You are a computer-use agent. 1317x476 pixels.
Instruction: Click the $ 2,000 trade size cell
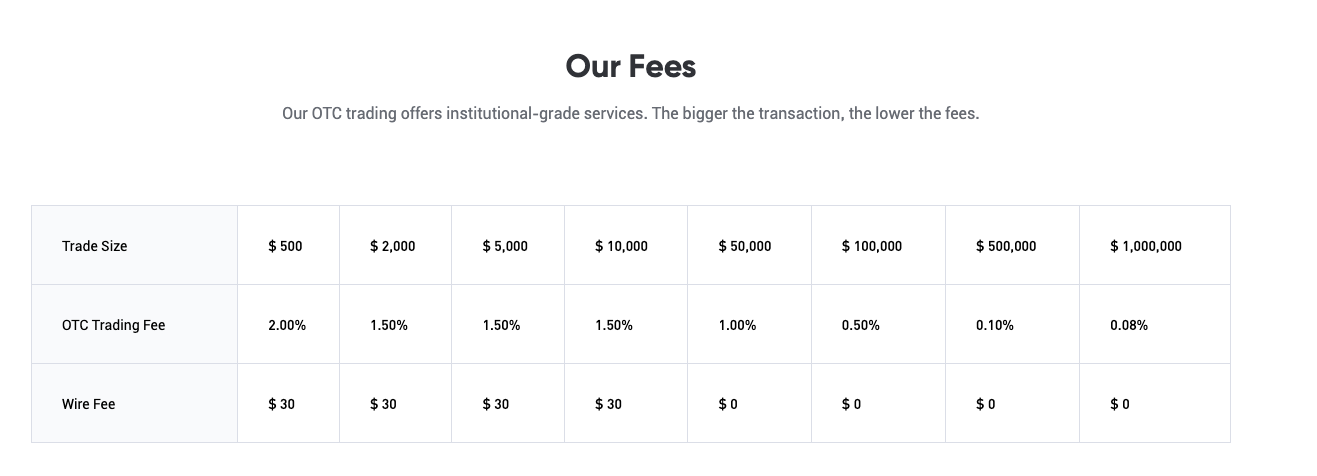[x=393, y=246]
